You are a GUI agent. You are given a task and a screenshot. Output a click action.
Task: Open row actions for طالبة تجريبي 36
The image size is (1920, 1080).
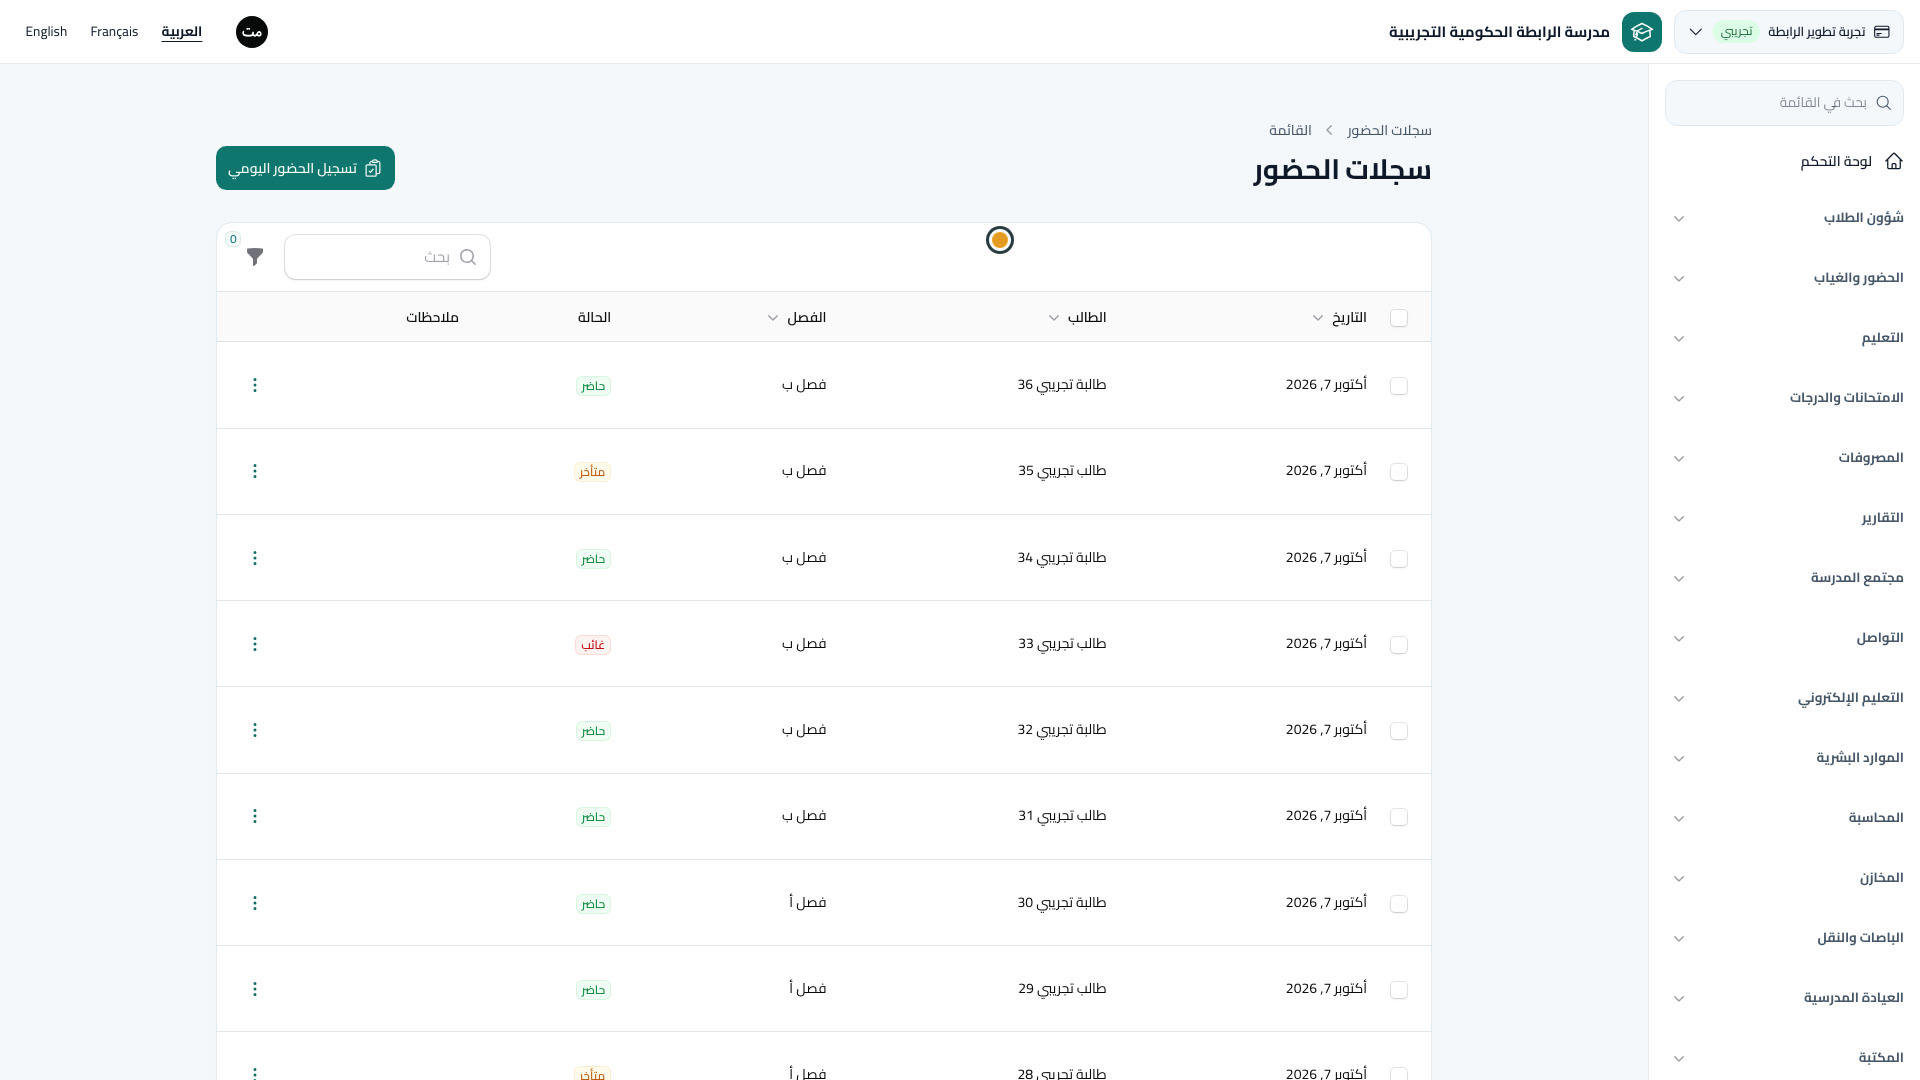(255, 385)
